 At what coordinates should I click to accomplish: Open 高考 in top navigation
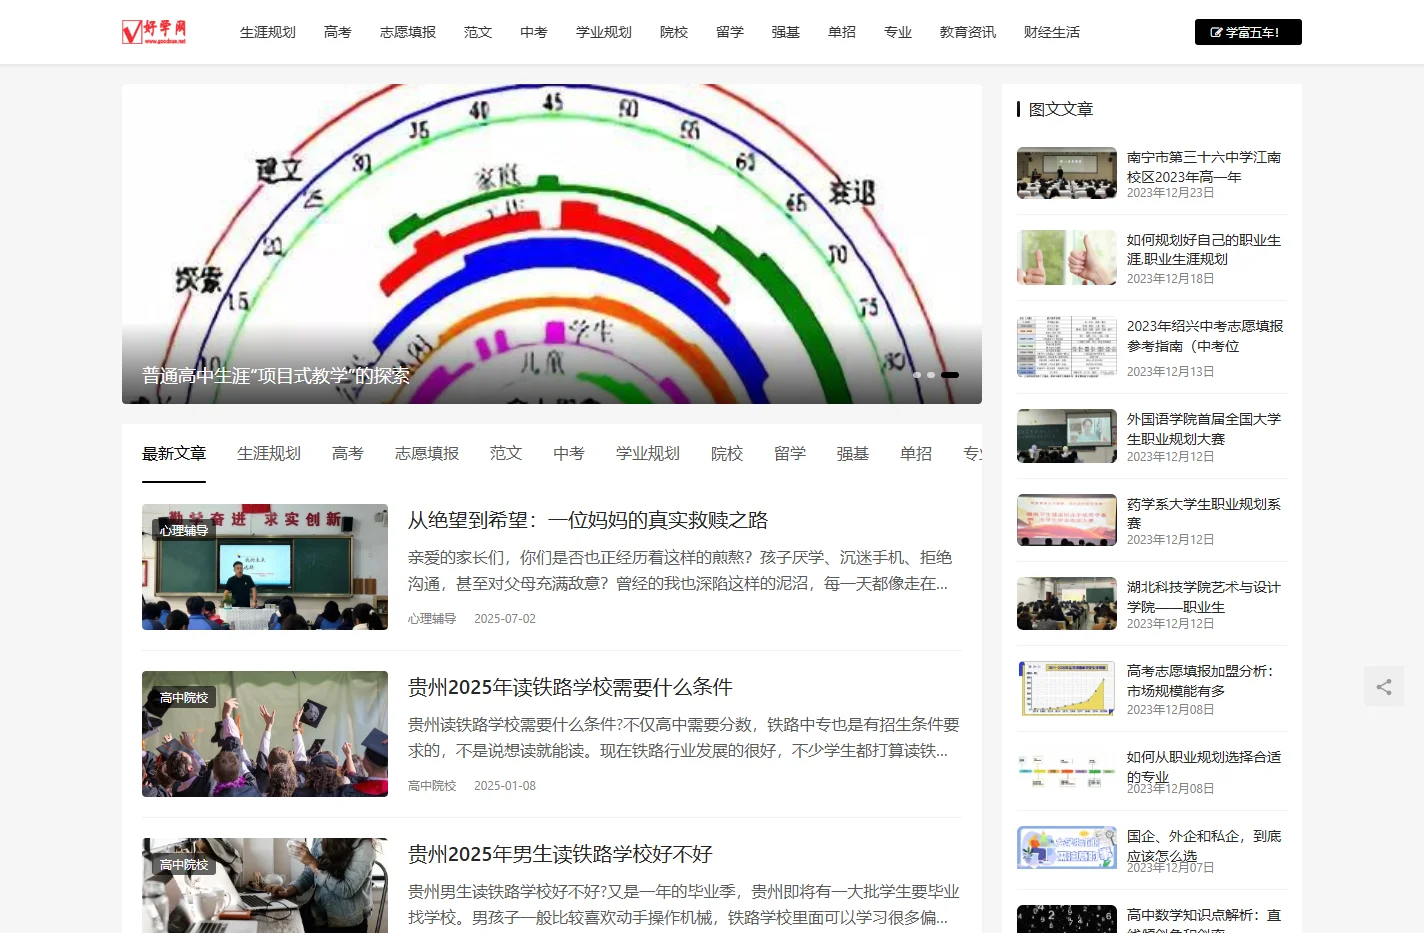tap(338, 32)
